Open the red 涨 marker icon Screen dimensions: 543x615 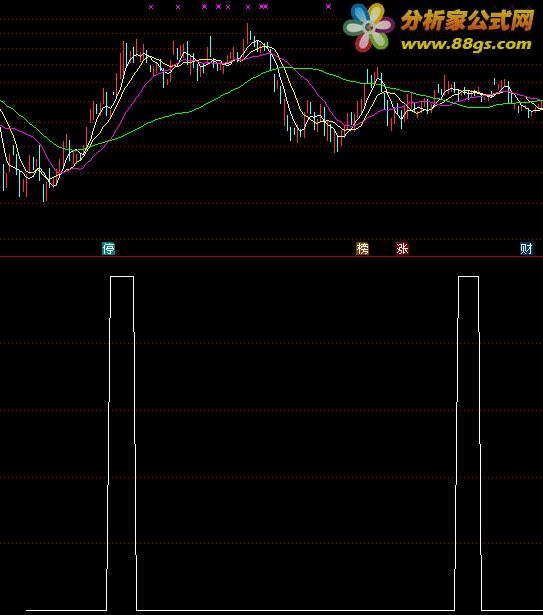403,249
